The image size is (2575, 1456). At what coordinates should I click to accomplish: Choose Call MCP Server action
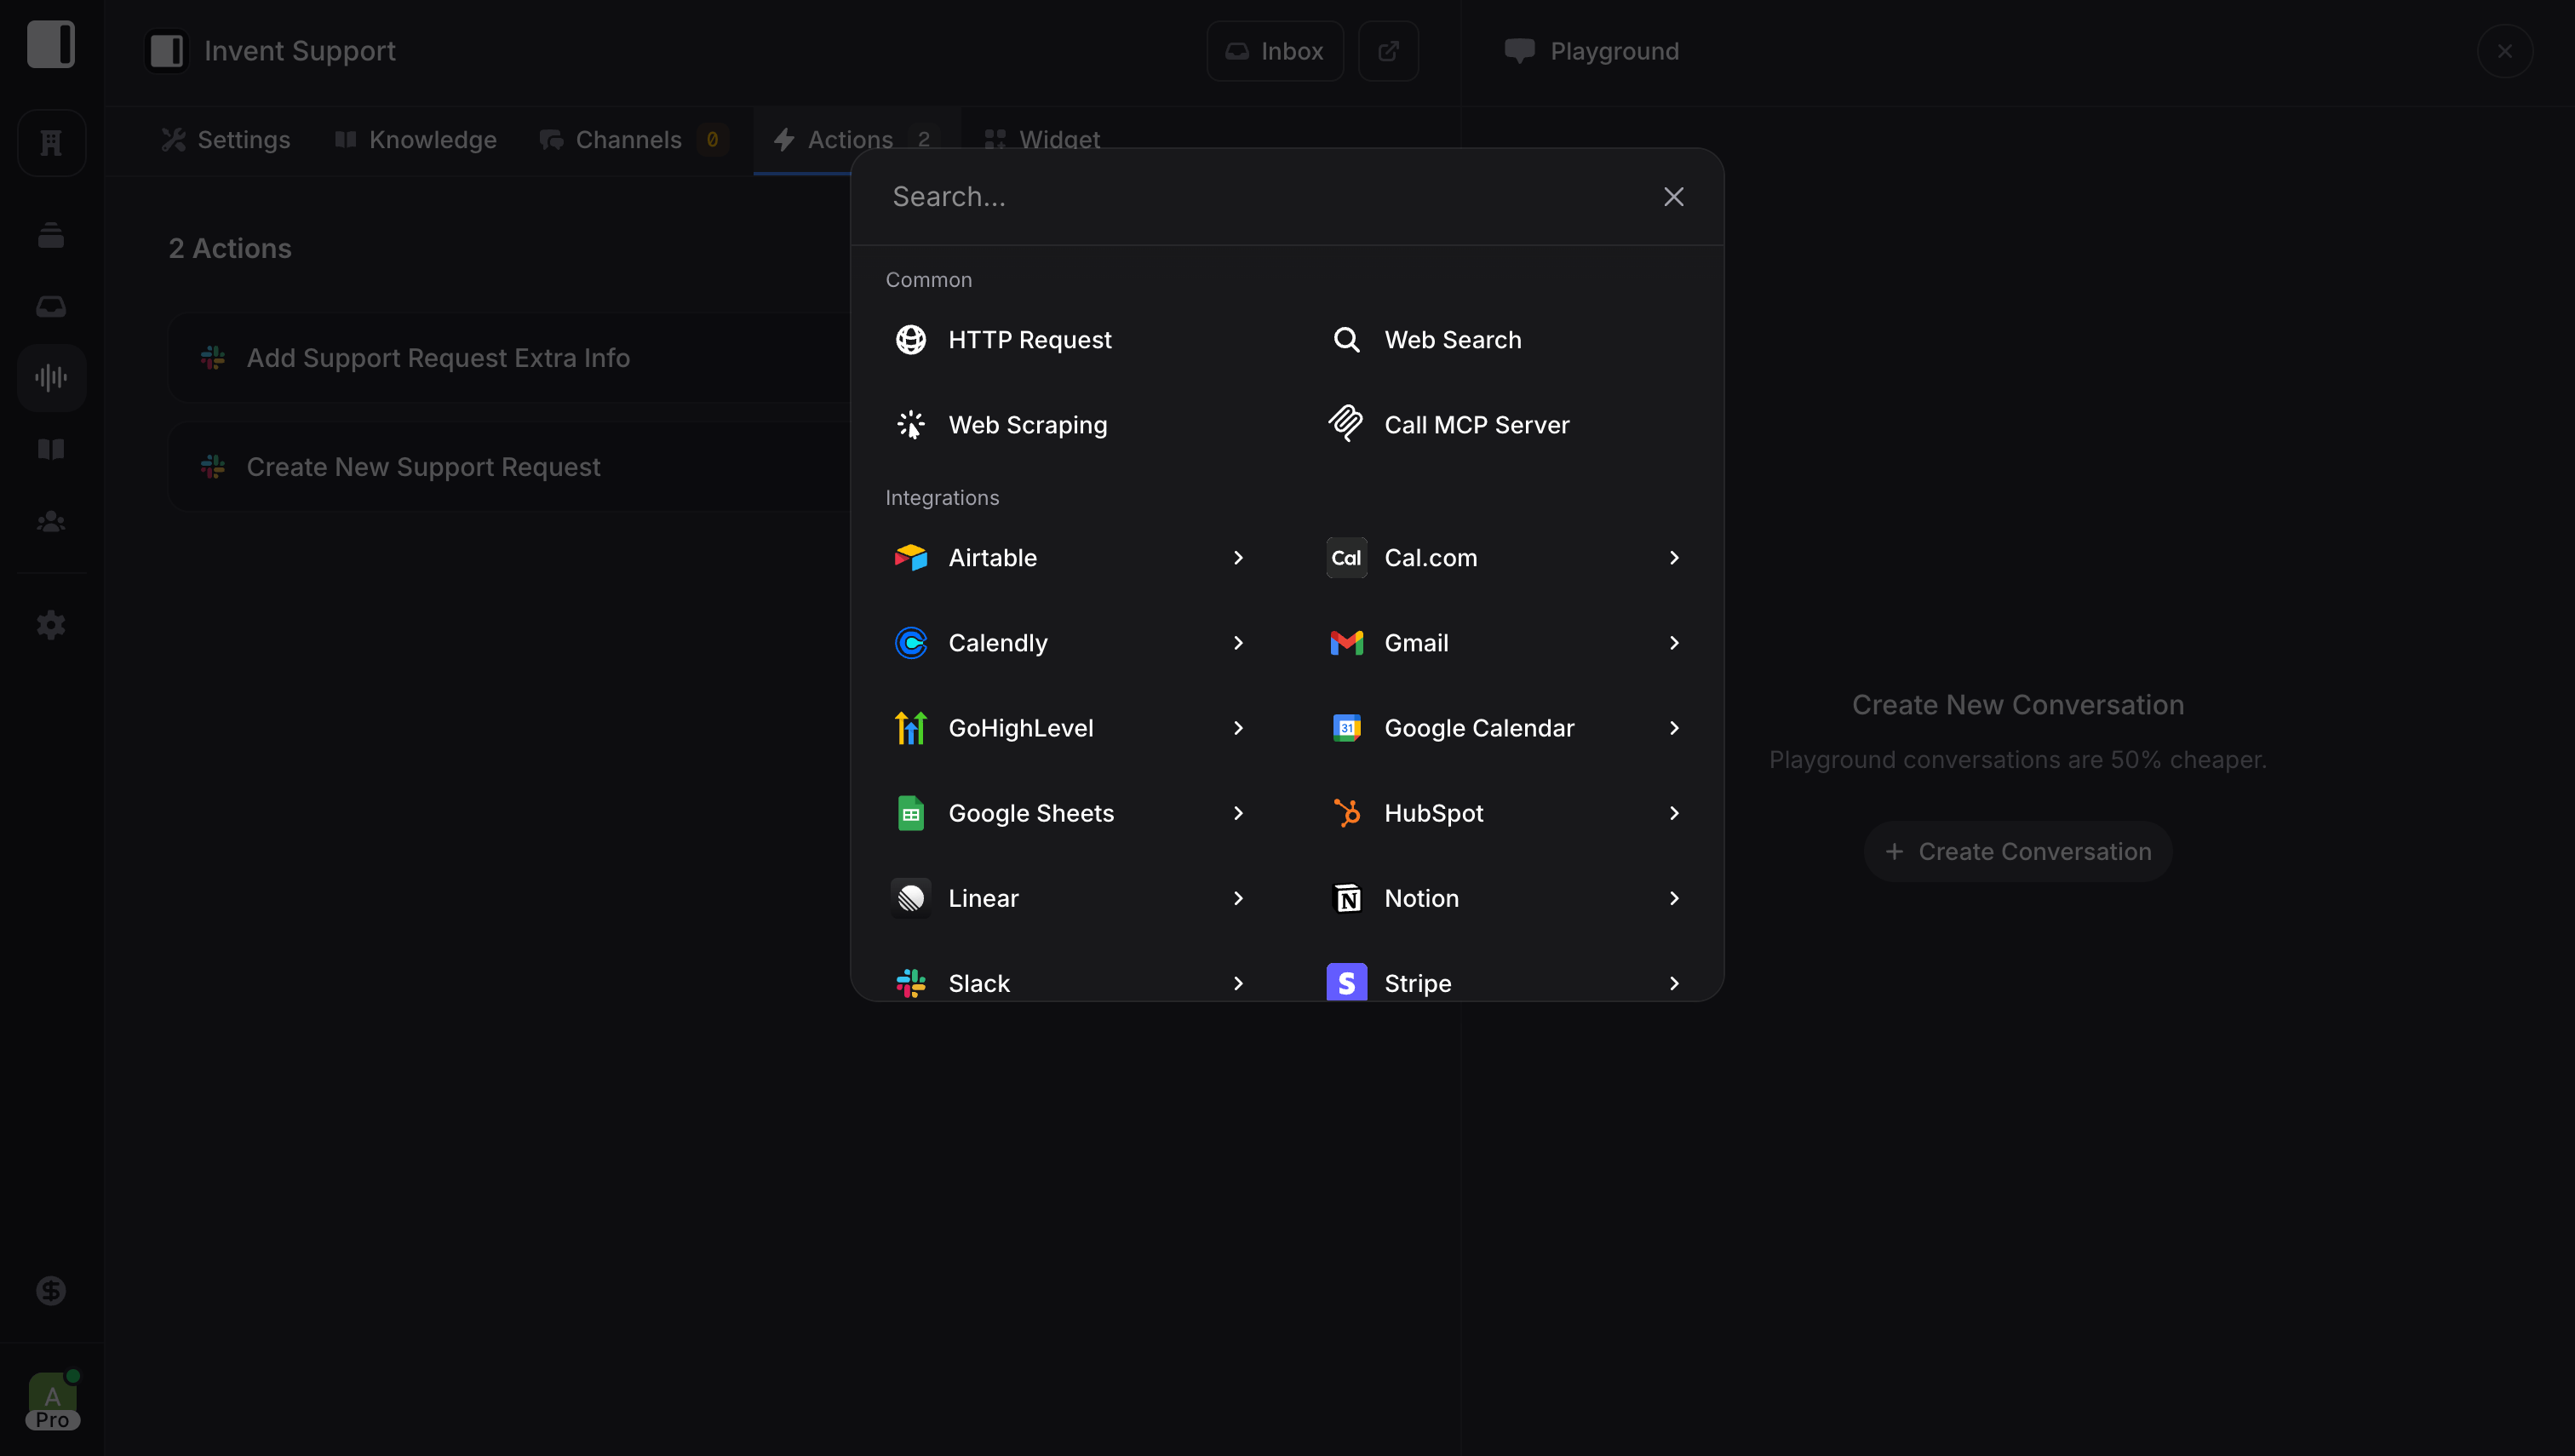1506,425
